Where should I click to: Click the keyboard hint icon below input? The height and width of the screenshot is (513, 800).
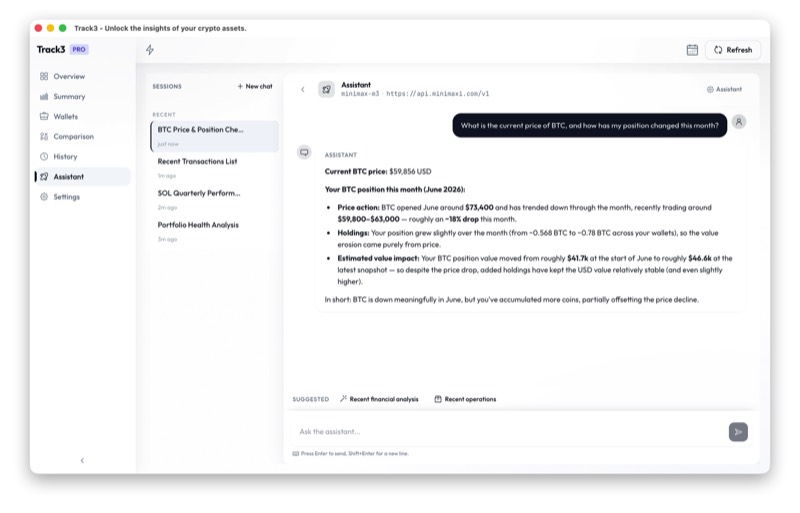[x=295, y=453]
